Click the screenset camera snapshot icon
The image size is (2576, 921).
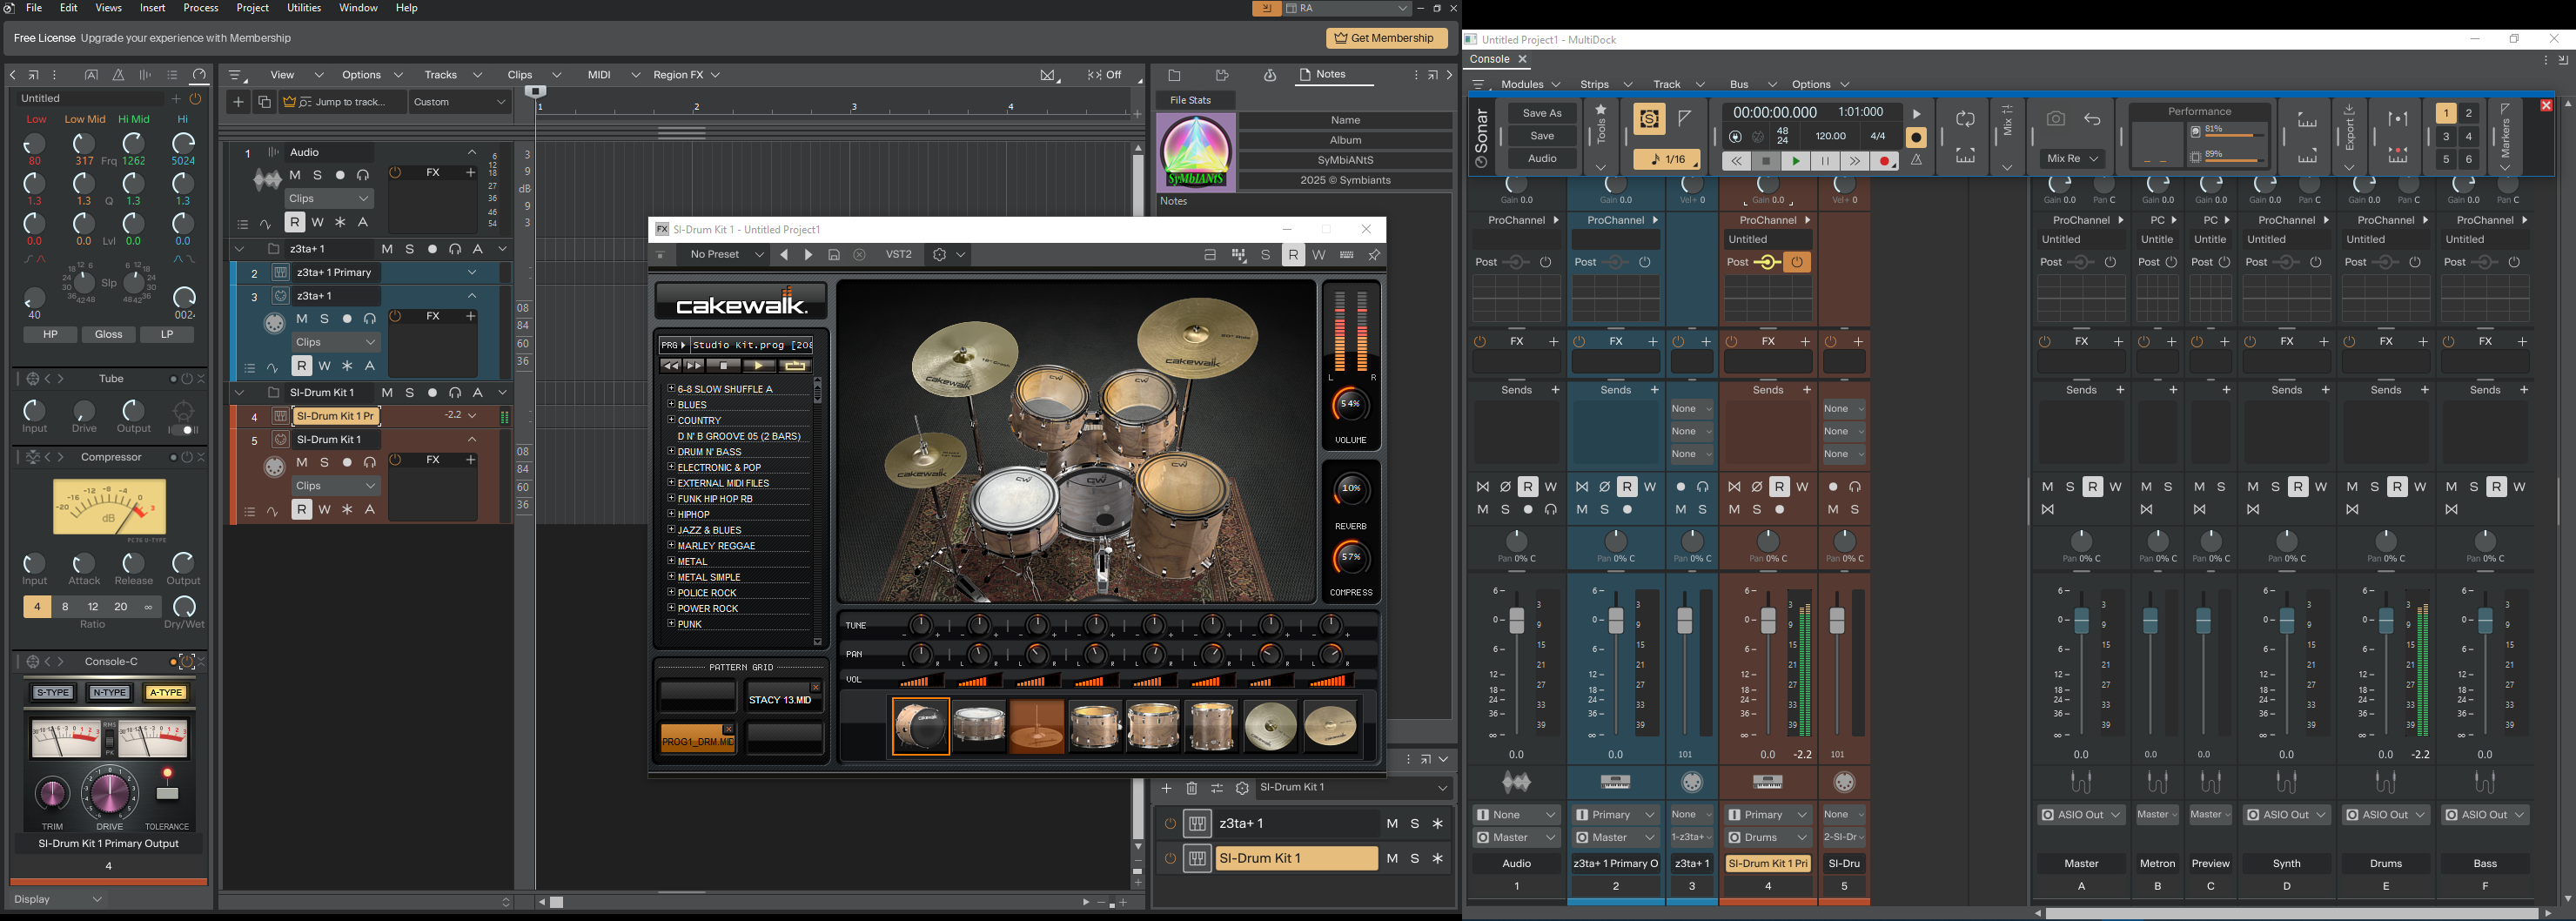tap(2055, 119)
